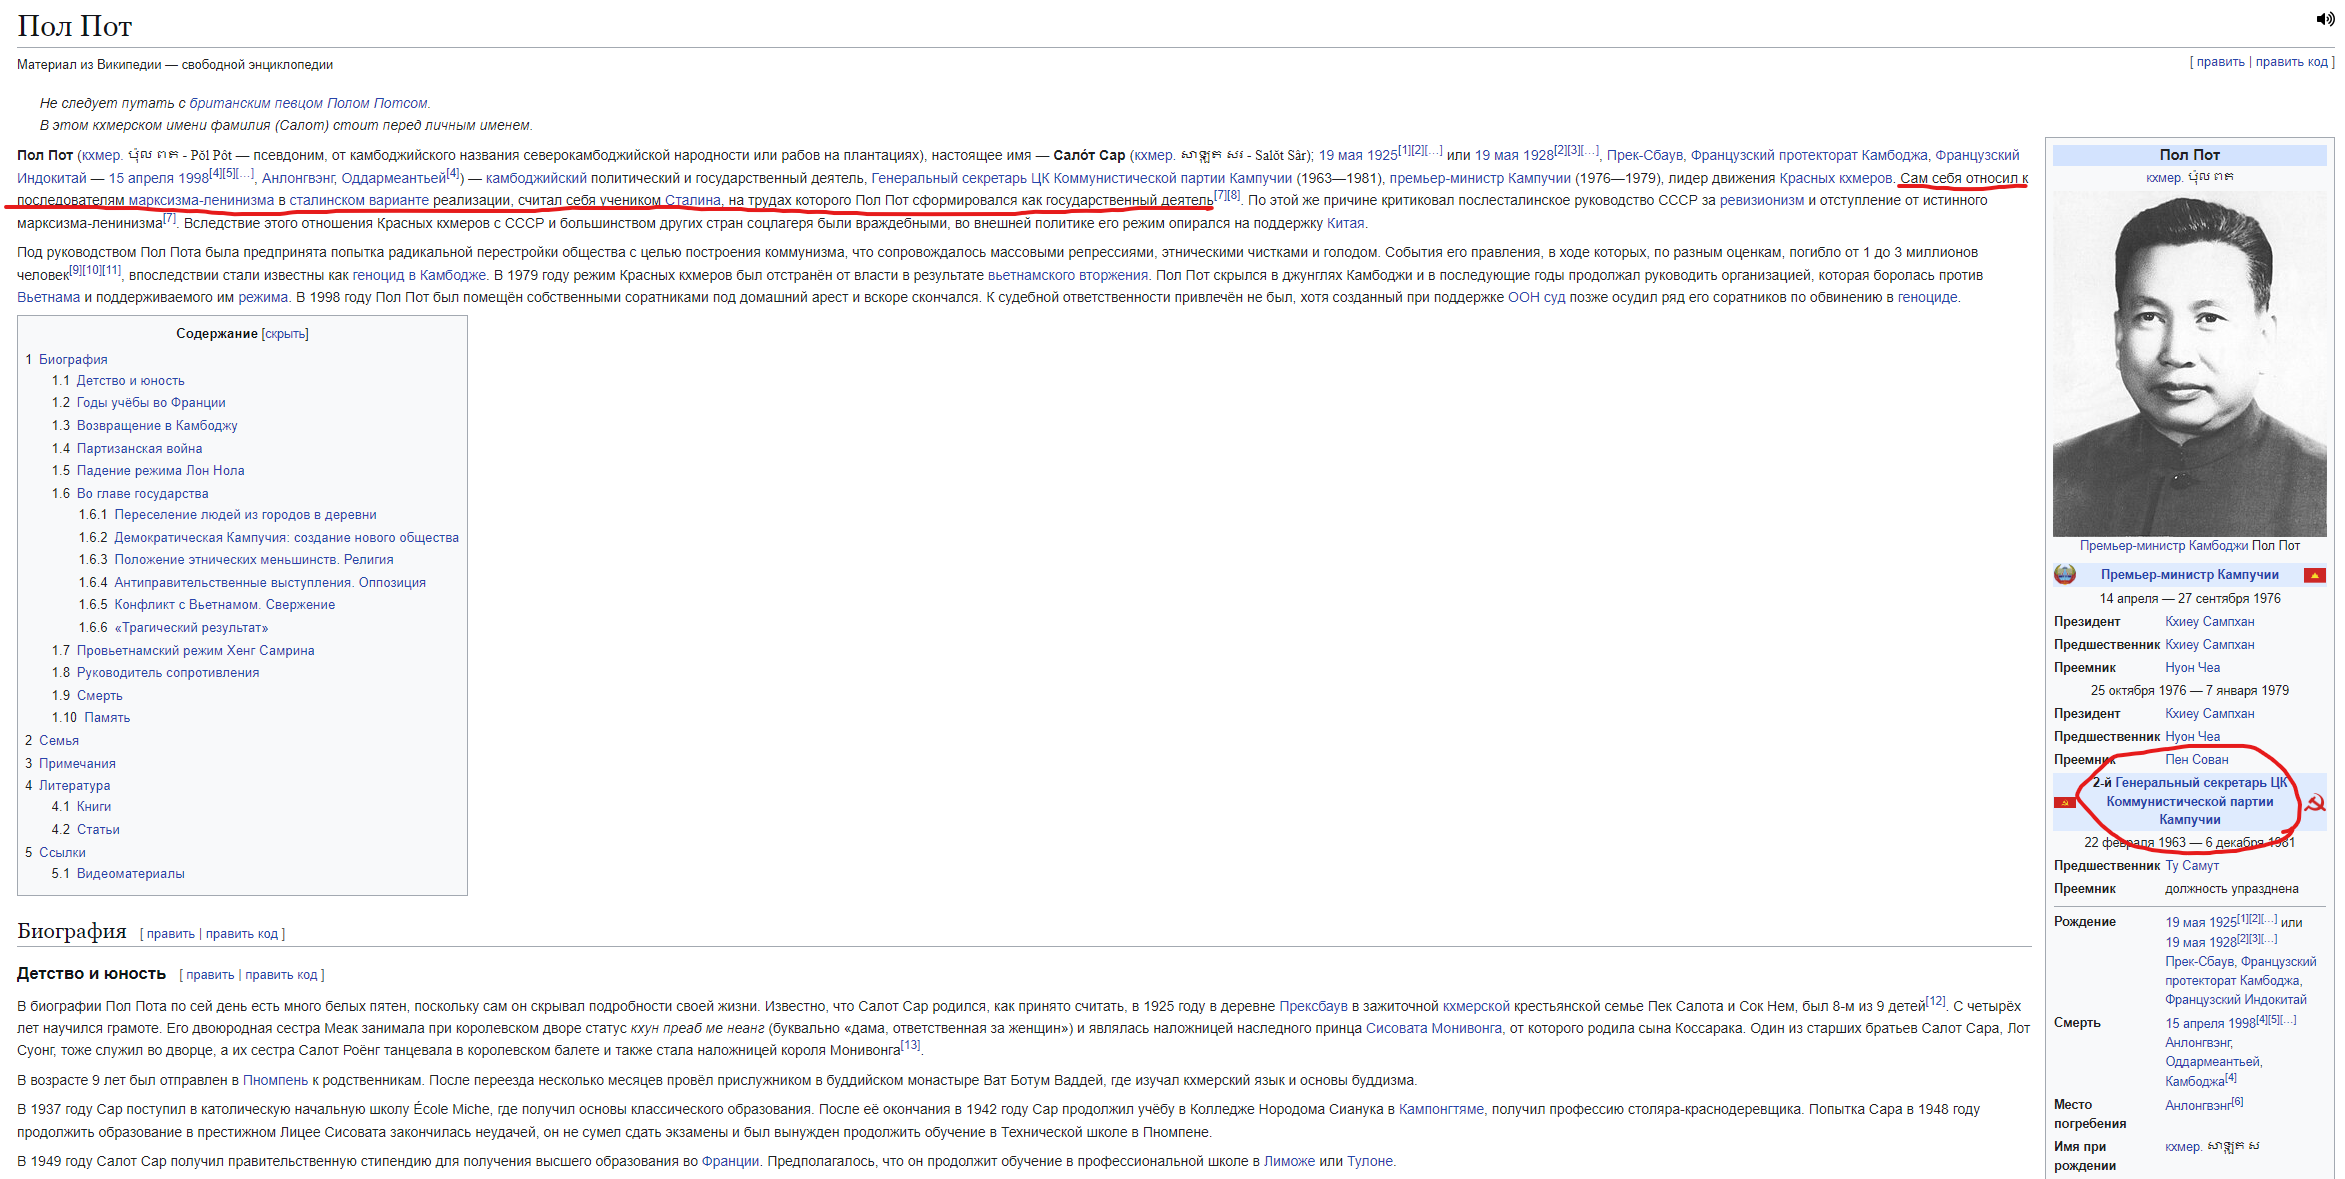Collapse contents with the скрыть toggle
Screen dimensions: 2345x1179
(285, 334)
